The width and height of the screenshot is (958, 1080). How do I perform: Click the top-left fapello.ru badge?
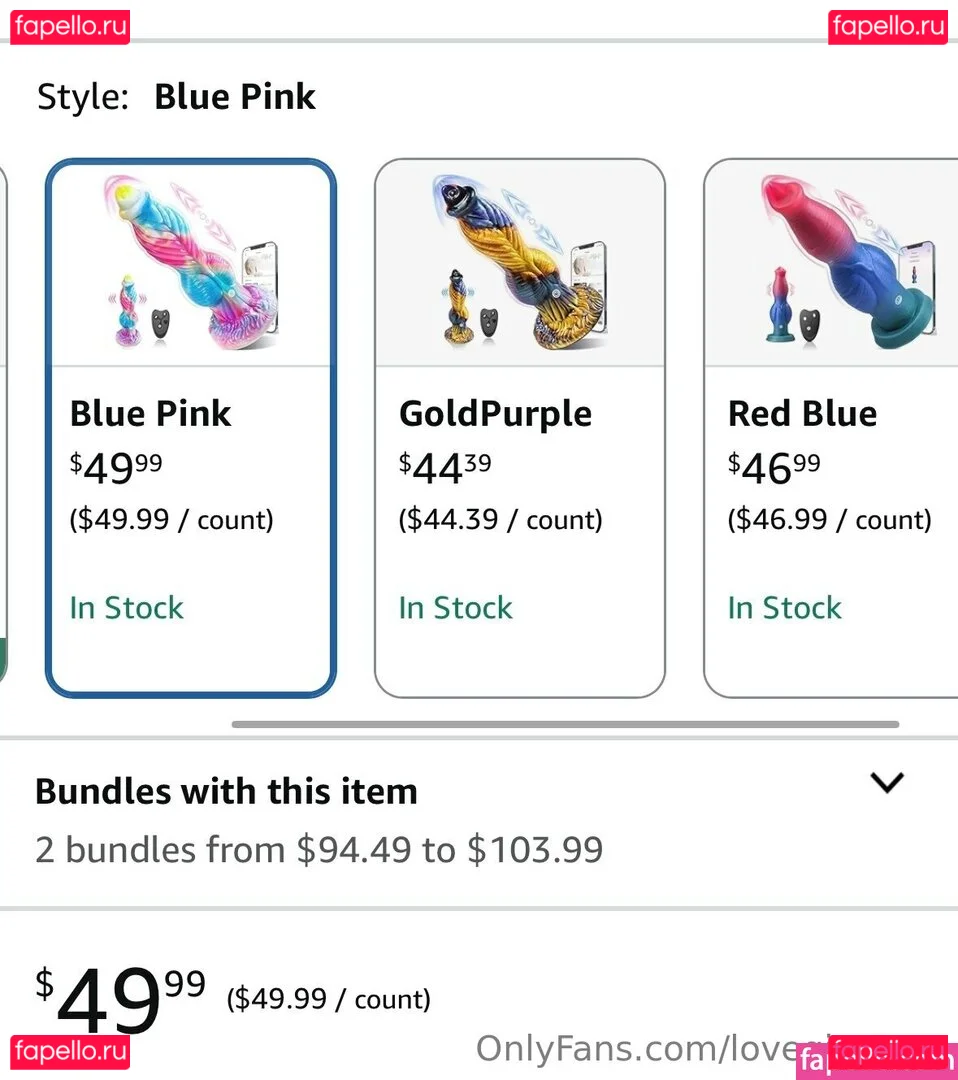point(71,26)
